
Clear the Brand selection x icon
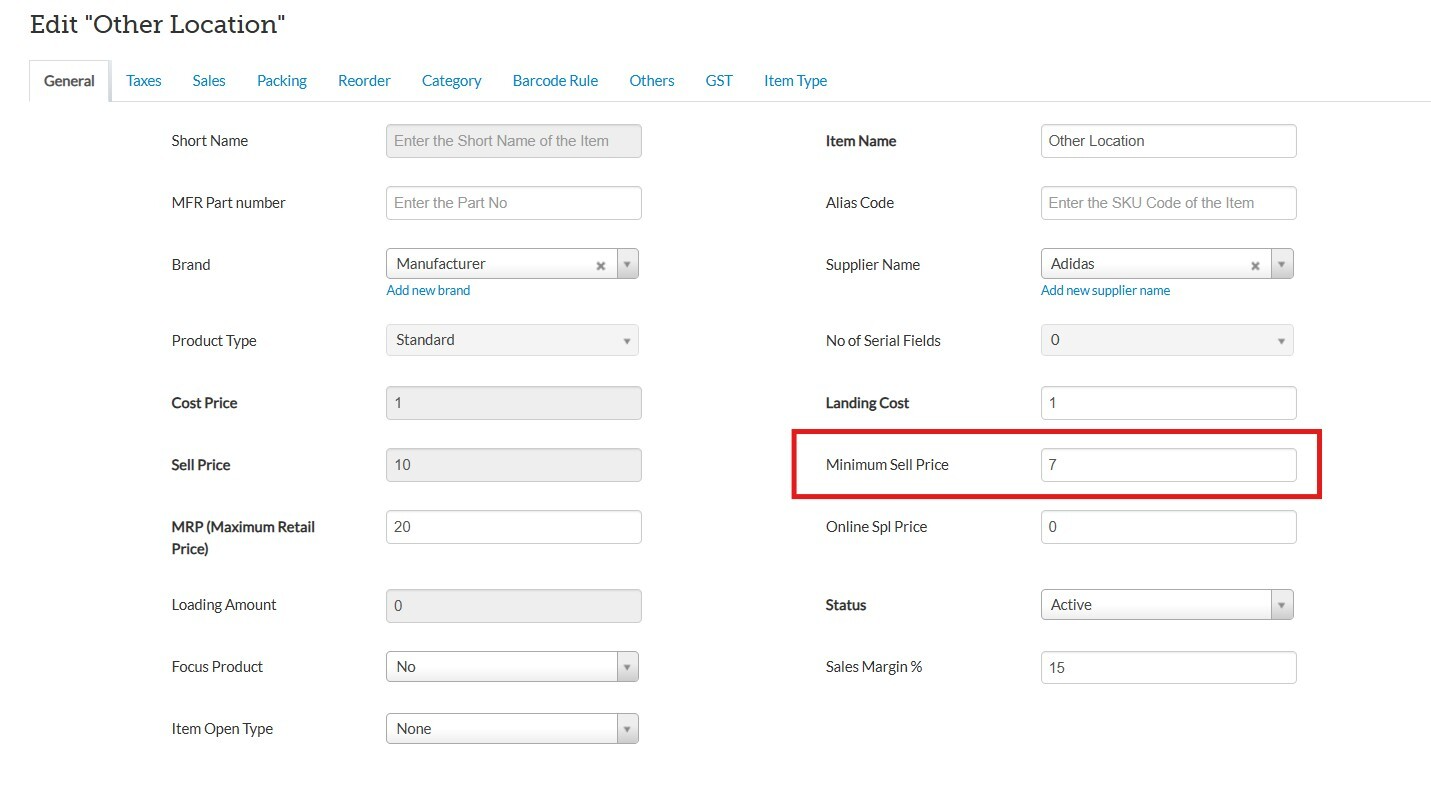(601, 266)
